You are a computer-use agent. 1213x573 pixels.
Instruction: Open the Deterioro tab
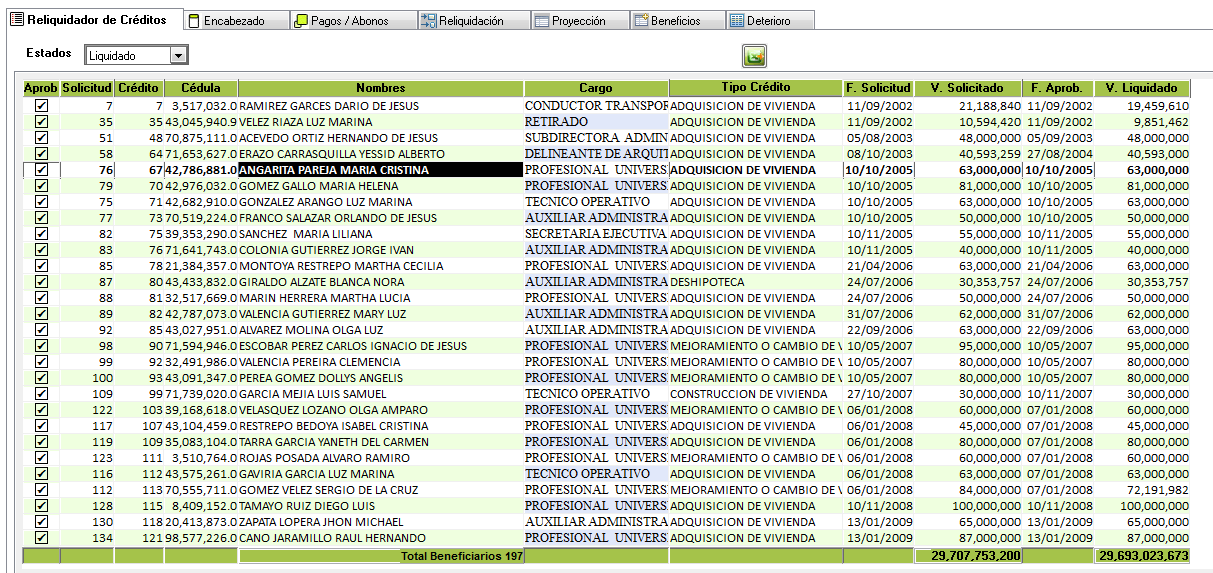click(768, 21)
